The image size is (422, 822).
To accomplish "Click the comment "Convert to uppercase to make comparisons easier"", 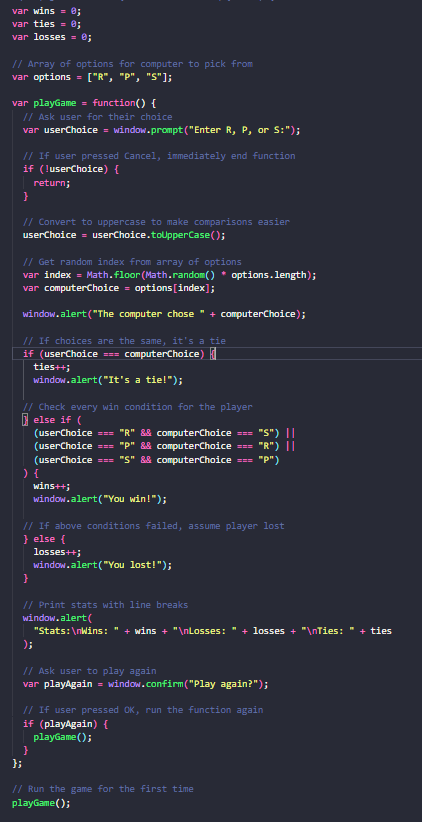I will pyautogui.click(x=156, y=222).
